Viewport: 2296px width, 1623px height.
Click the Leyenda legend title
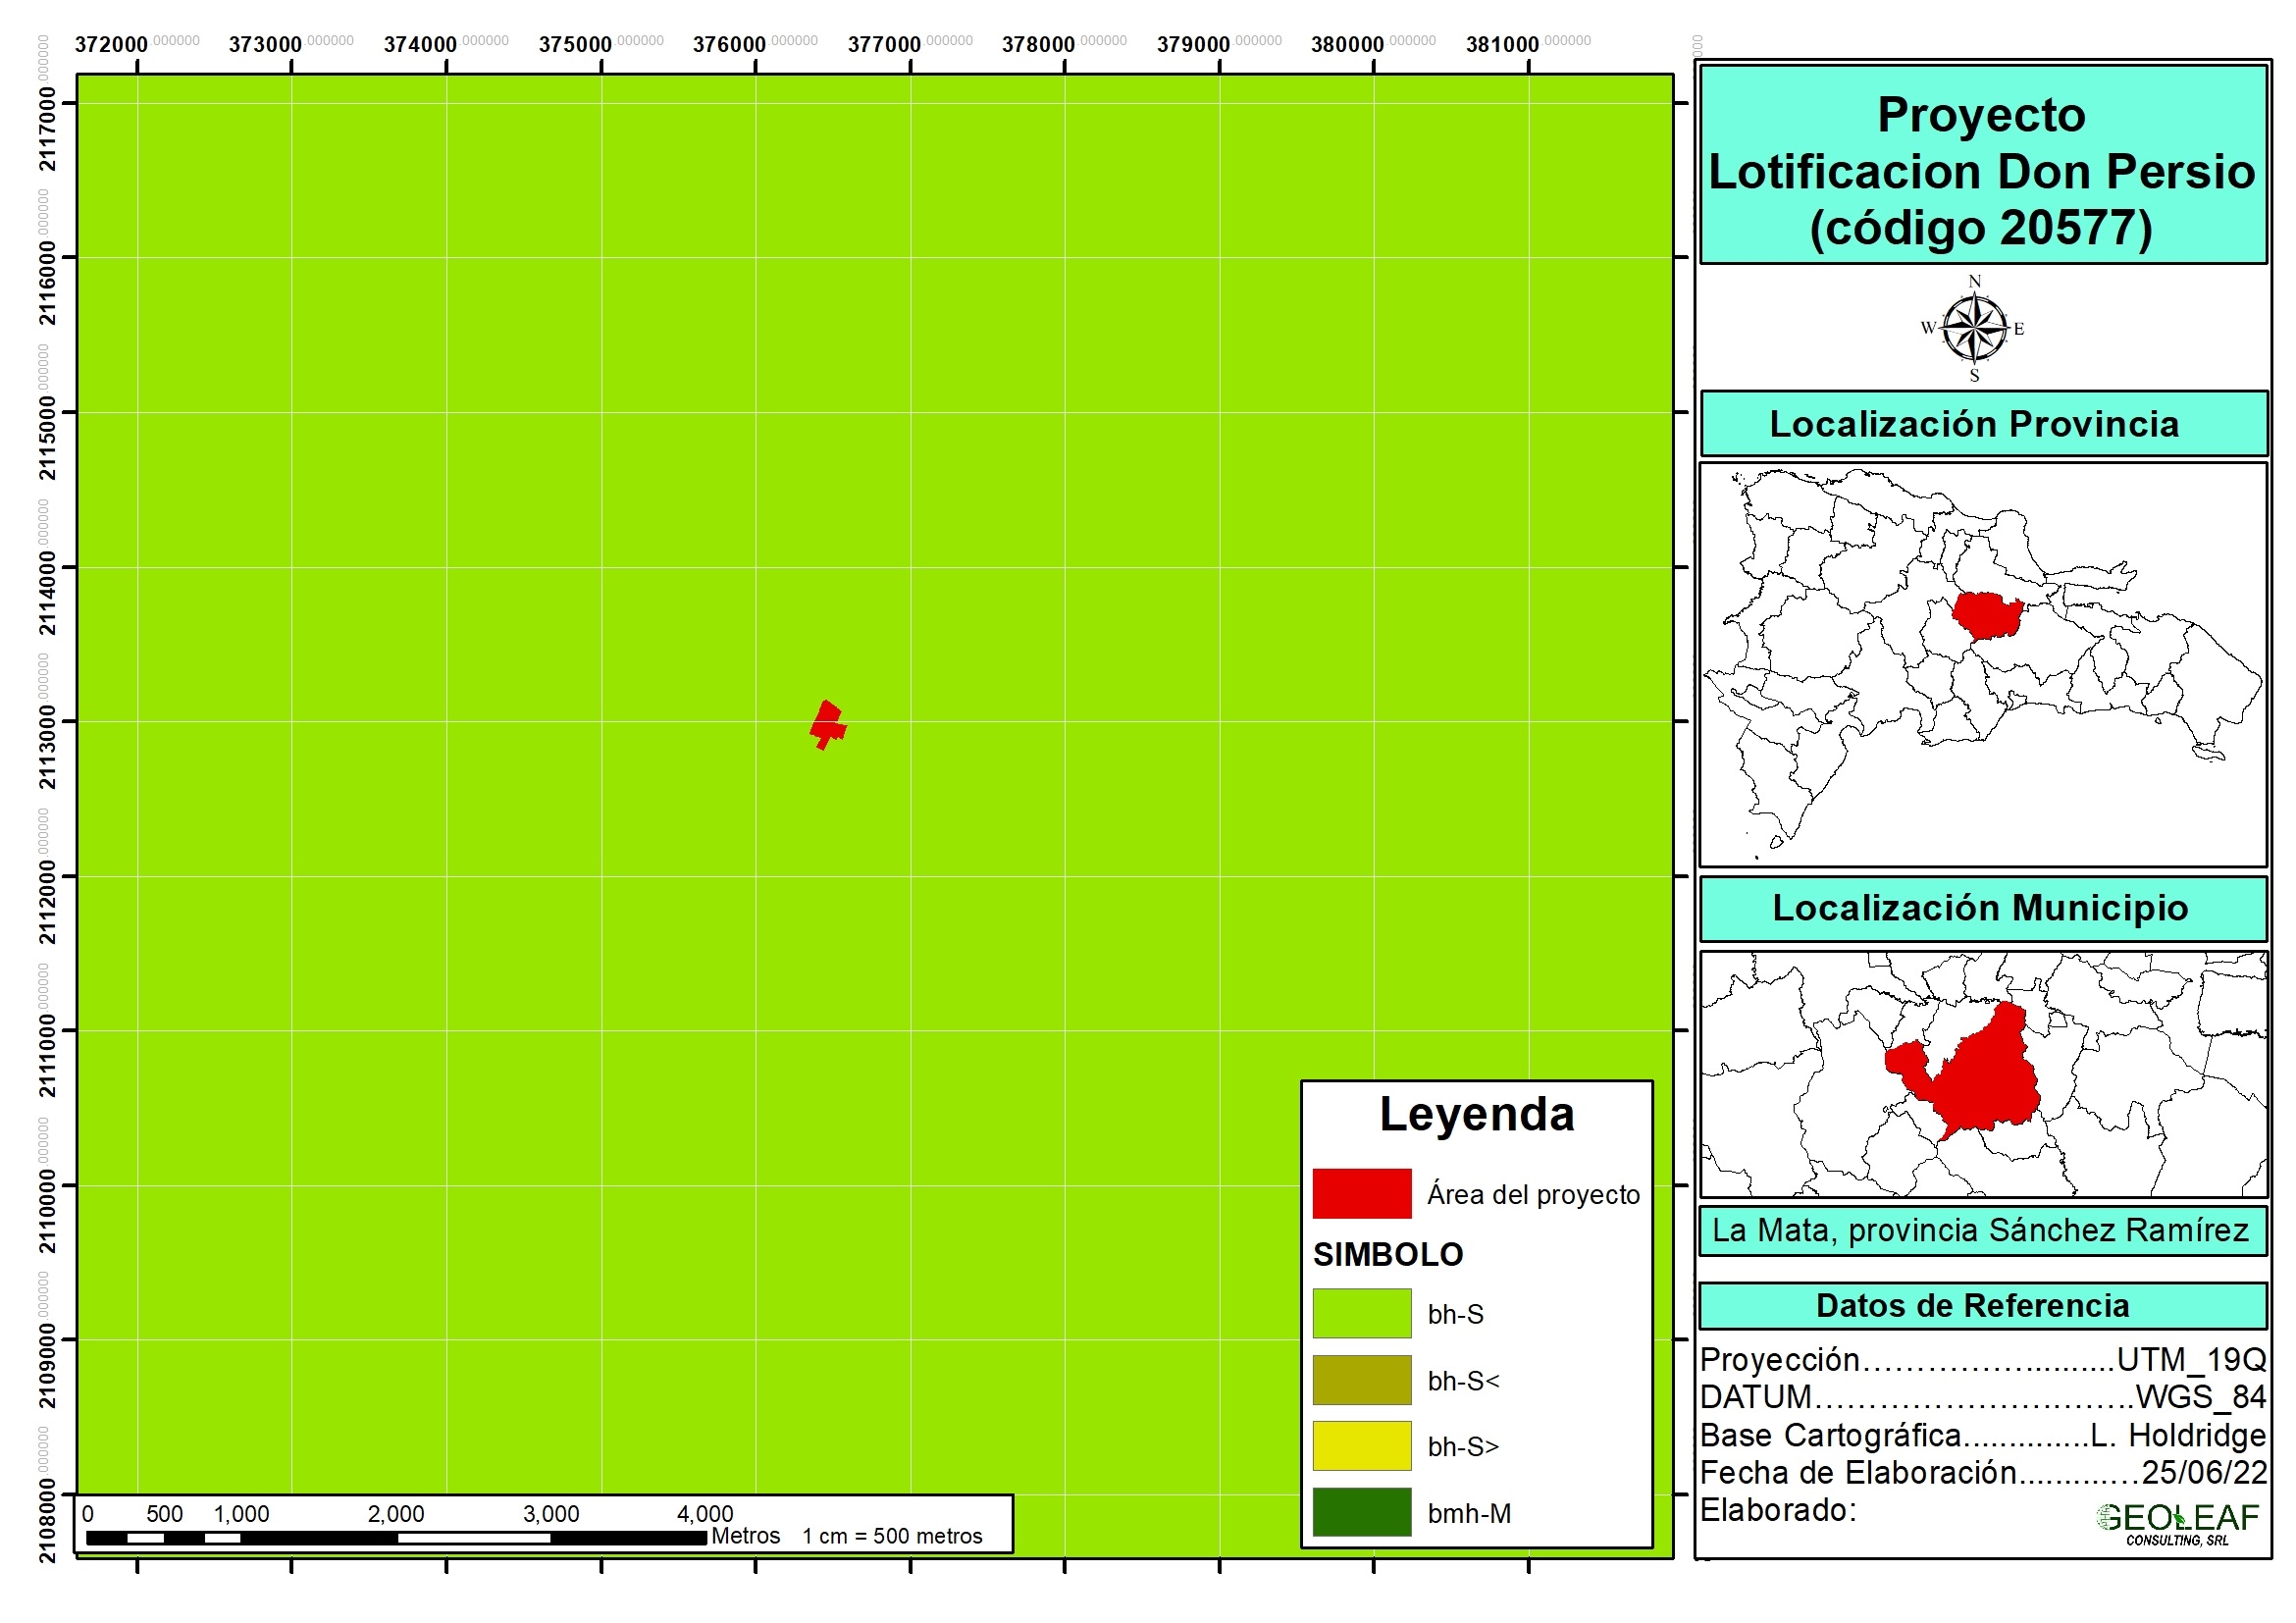1476,1114
